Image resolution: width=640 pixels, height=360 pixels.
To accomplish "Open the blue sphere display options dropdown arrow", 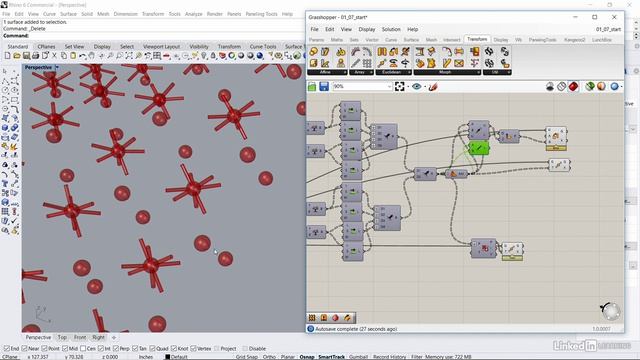I will click(x=621, y=87).
